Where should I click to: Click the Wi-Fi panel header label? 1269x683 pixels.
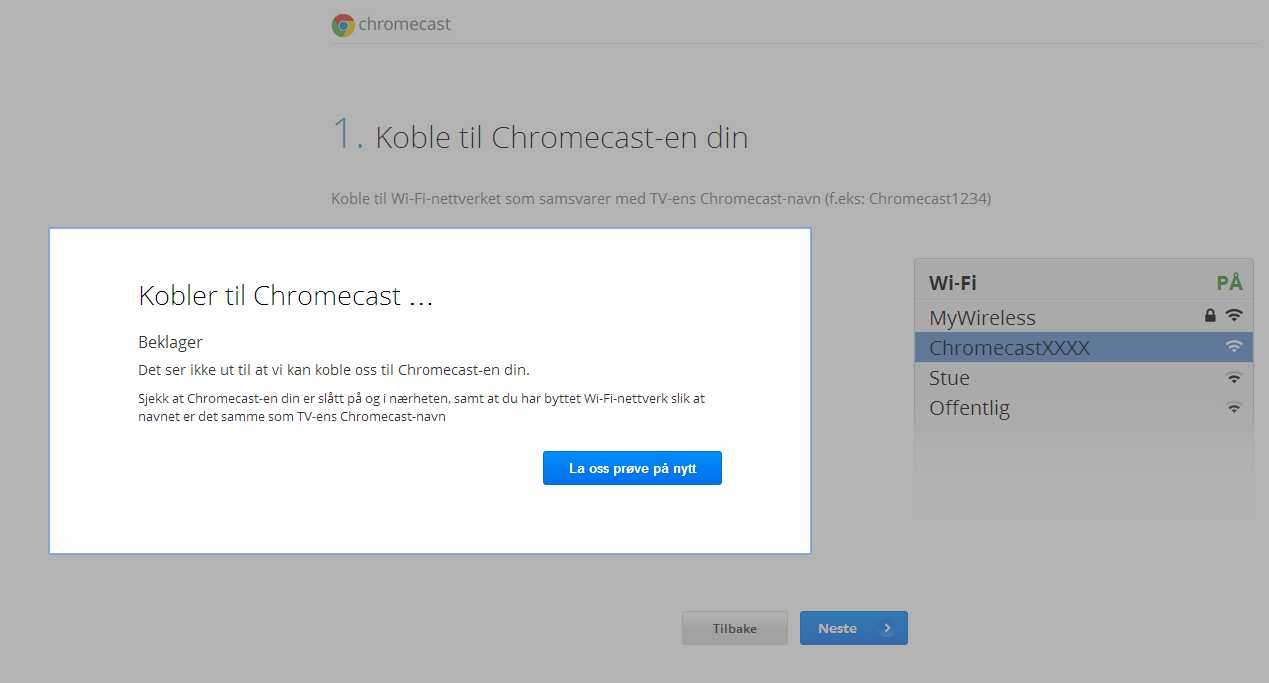[x=952, y=283]
